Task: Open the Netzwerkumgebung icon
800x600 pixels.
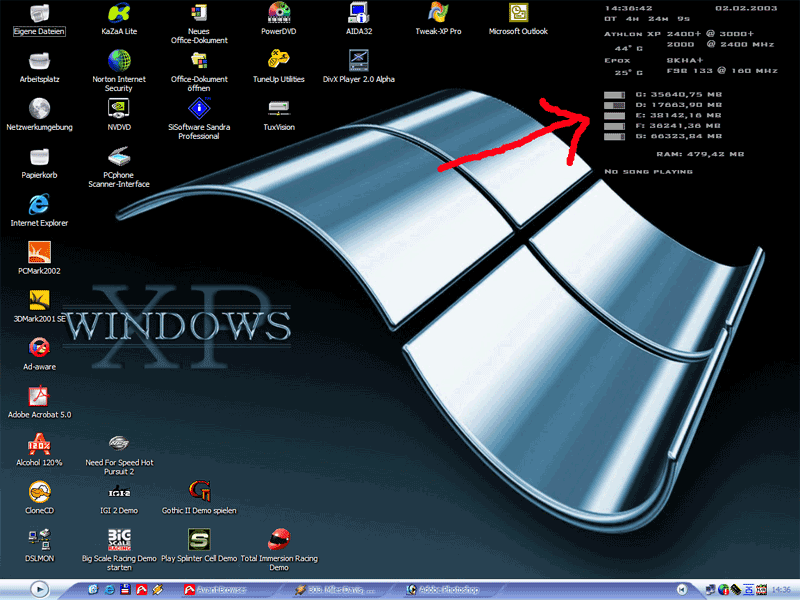Action: point(39,115)
